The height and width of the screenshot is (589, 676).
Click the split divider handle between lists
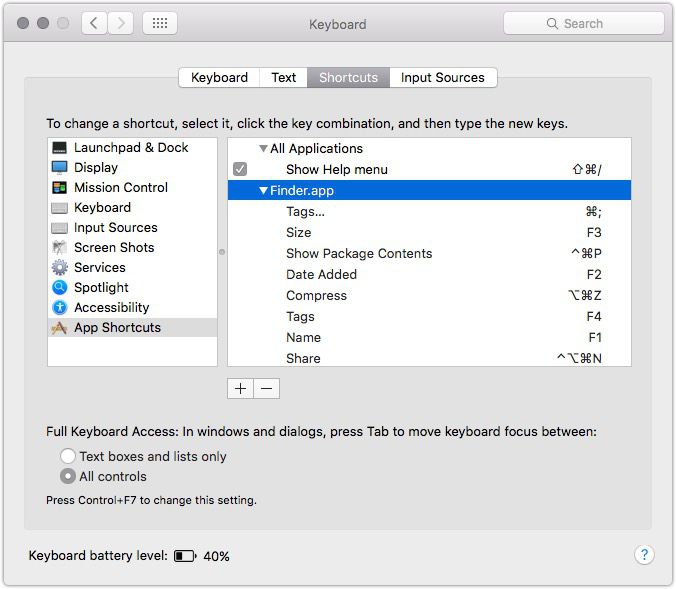(222, 252)
